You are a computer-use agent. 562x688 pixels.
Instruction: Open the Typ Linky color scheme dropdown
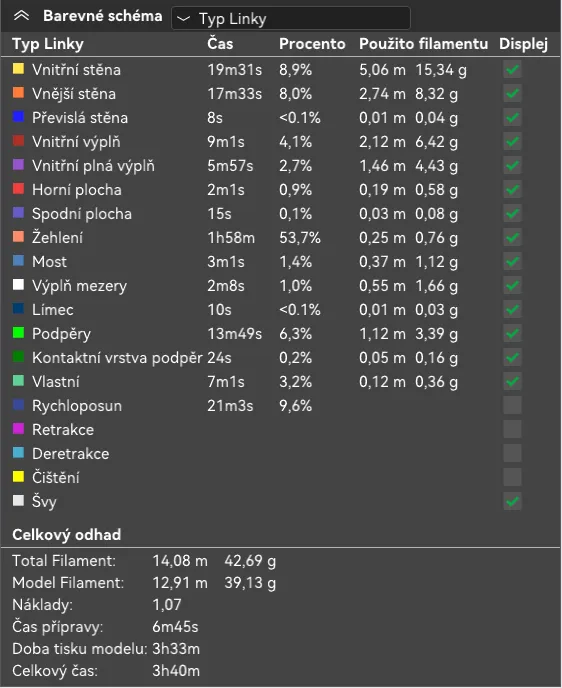[x=290, y=18]
